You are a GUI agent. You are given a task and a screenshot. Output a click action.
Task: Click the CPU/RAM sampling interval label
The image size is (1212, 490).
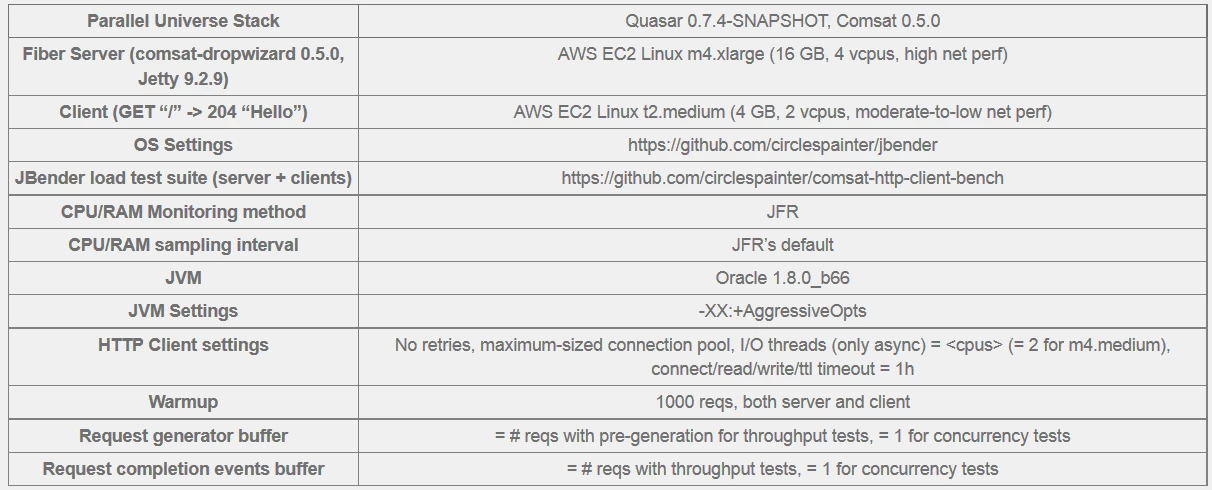[x=183, y=245]
